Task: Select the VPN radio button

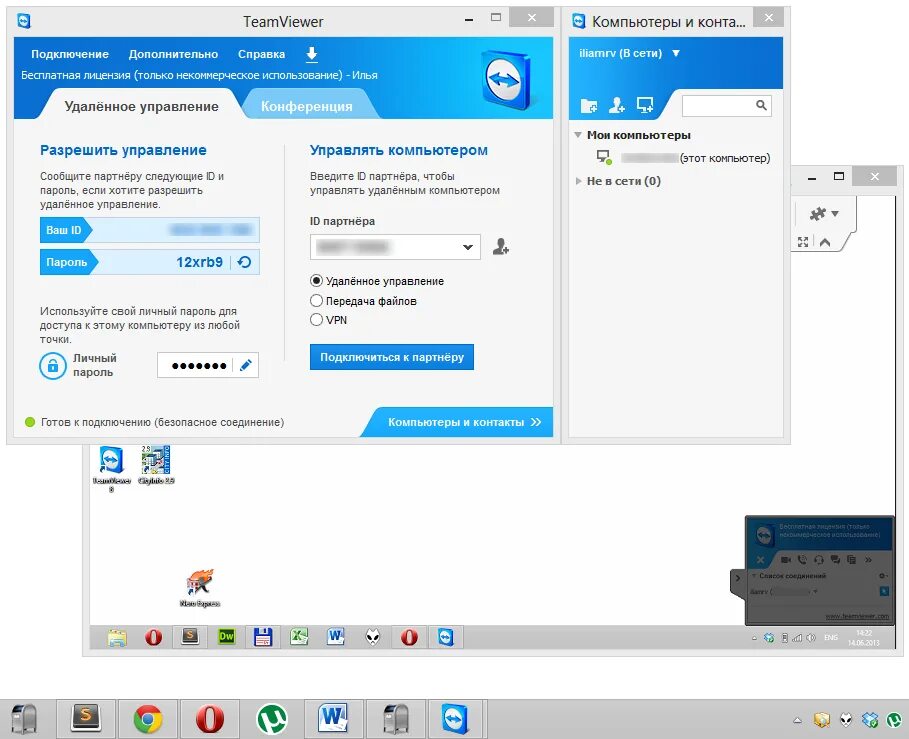Action: [x=316, y=319]
